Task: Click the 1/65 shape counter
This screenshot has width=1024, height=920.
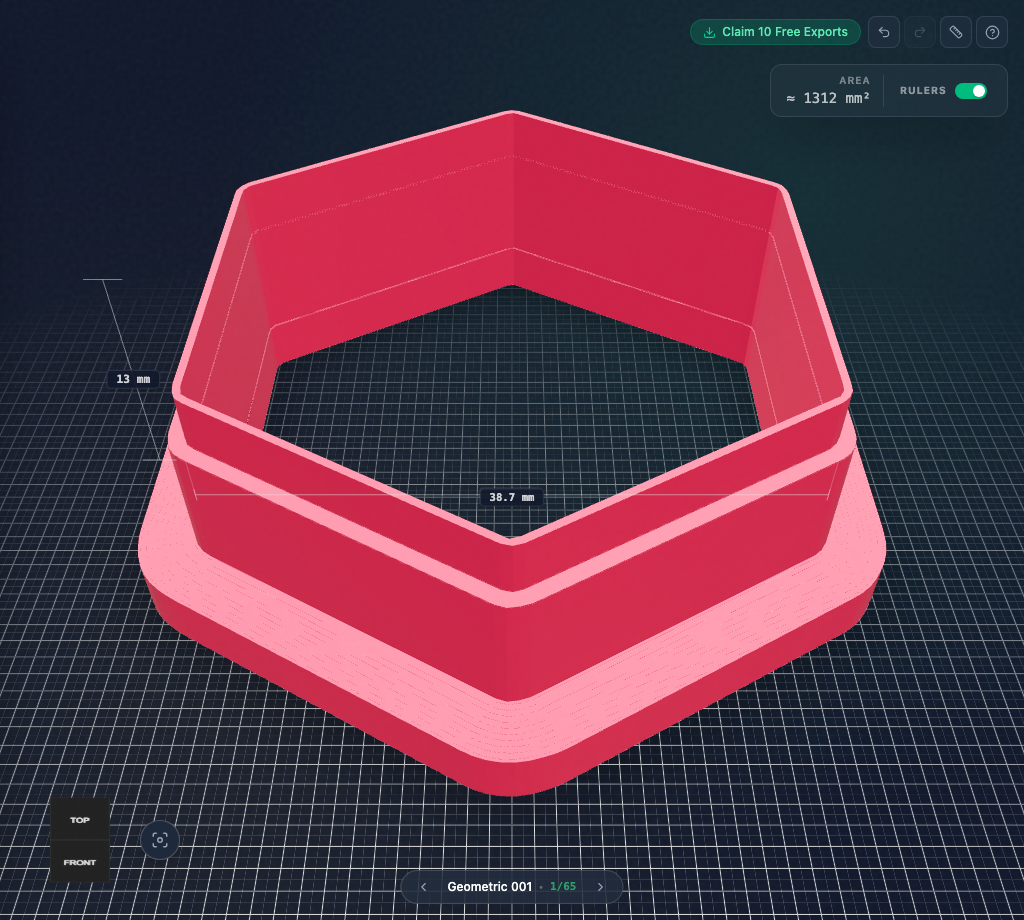Action: pyautogui.click(x=563, y=887)
